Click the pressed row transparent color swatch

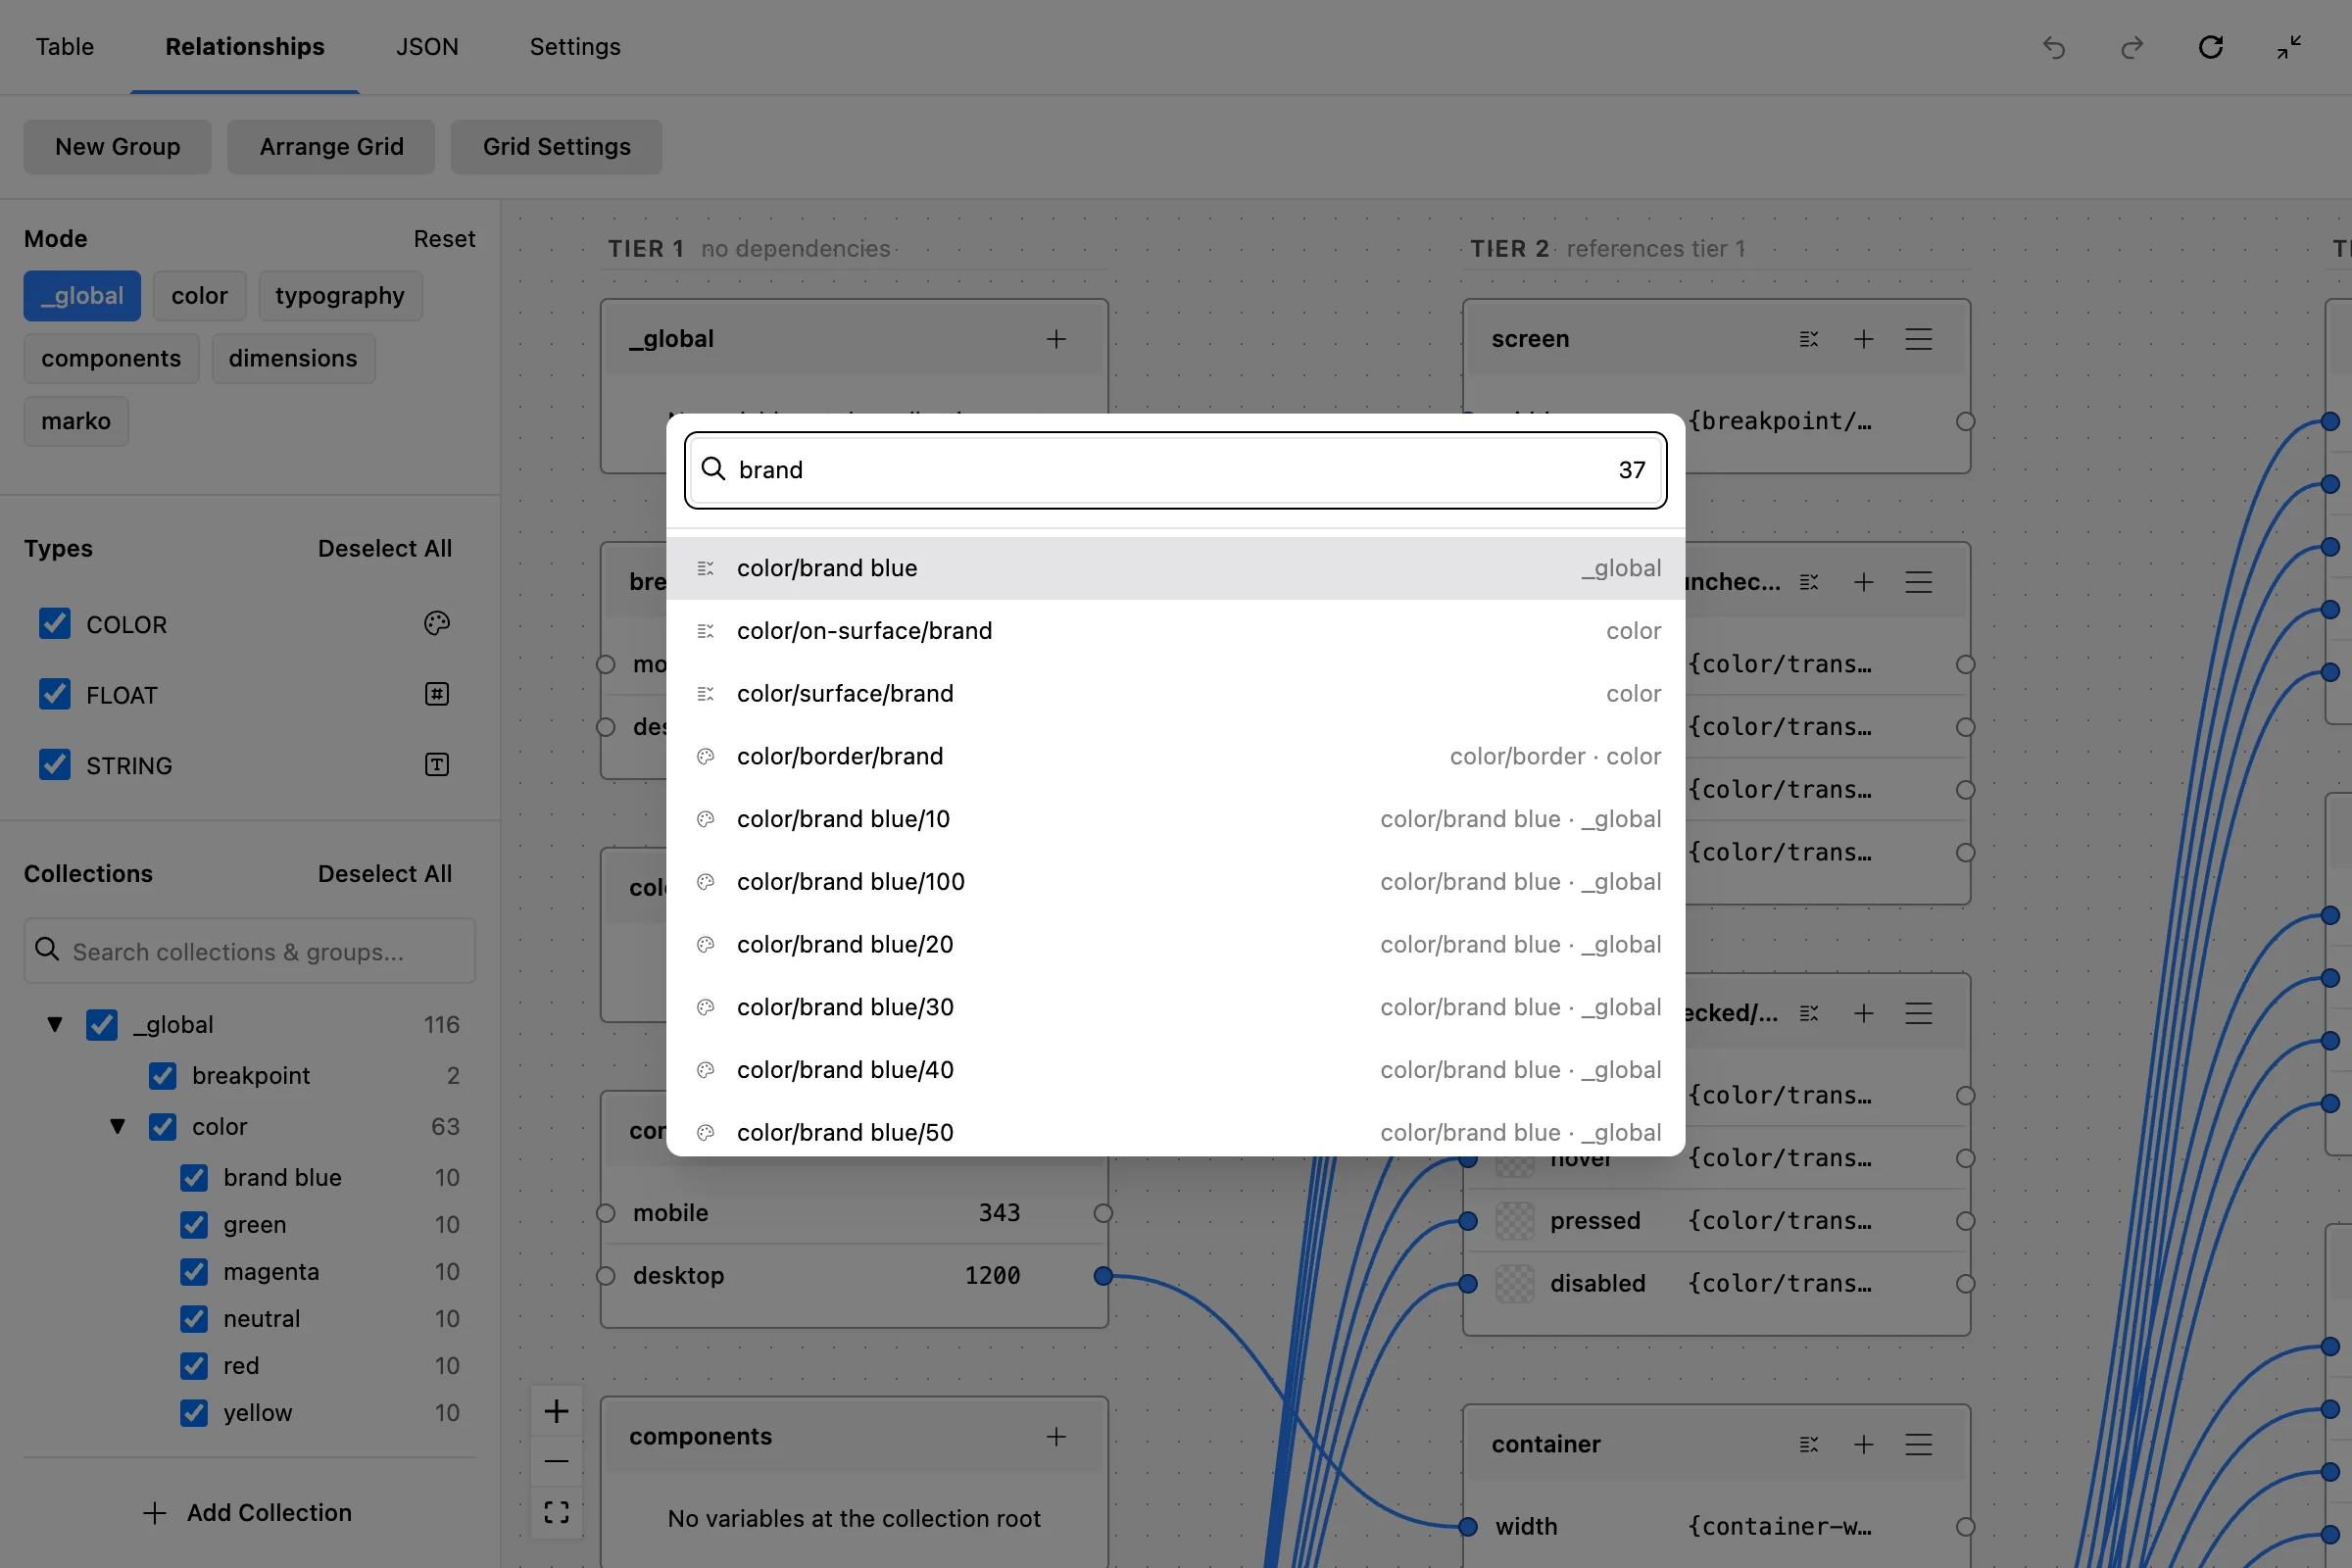pos(1515,1221)
